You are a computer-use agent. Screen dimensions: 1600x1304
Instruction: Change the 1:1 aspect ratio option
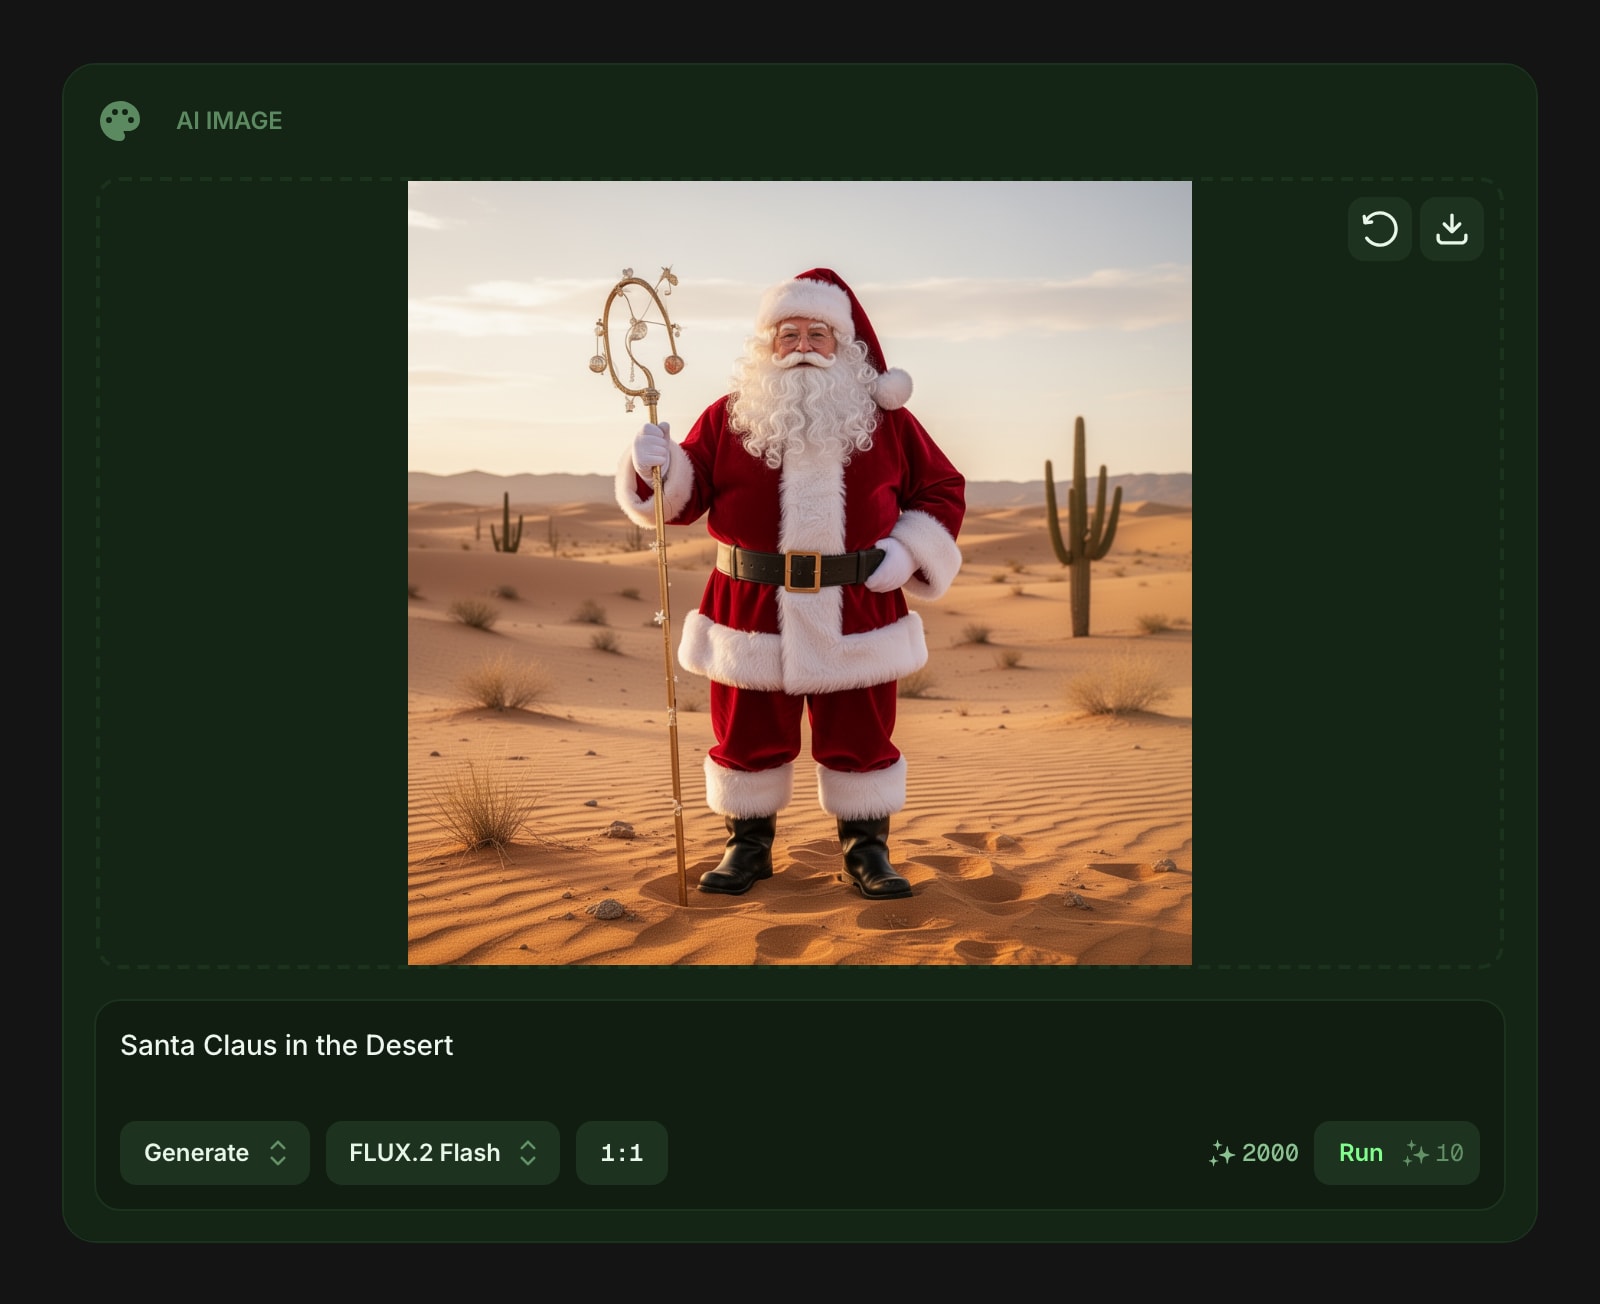point(621,1153)
